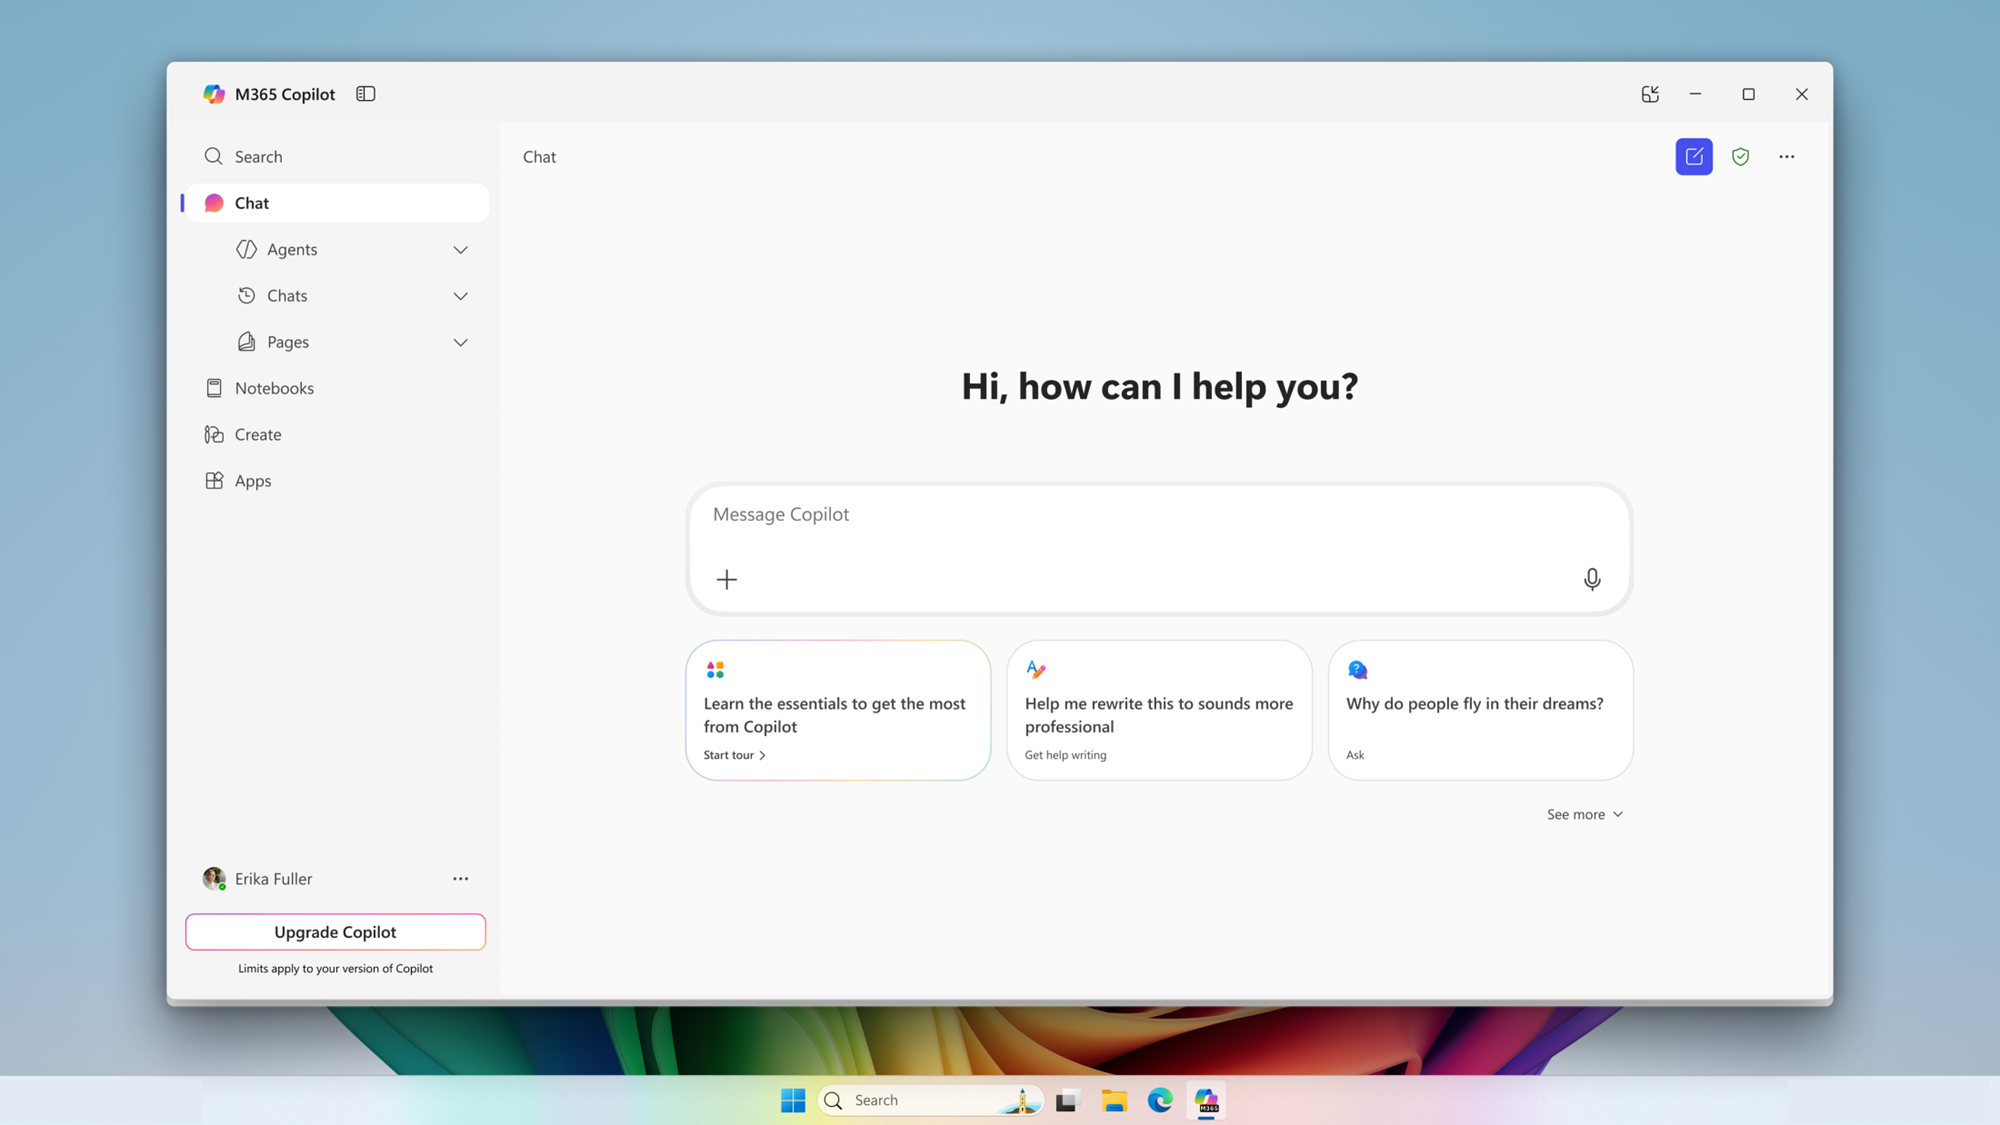Open the pop-out window icon in title bar
This screenshot has width=2000, height=1125.
click(1649, 94)
